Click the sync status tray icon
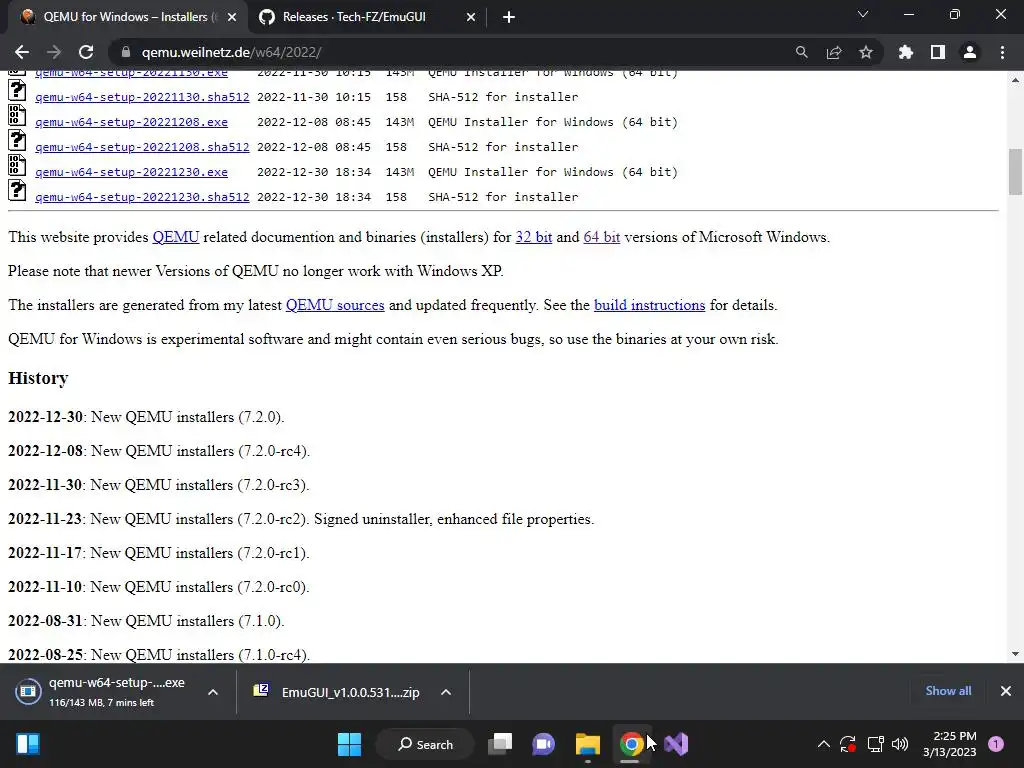Screen dimensions: 1024x768 [x=848, y=744]
